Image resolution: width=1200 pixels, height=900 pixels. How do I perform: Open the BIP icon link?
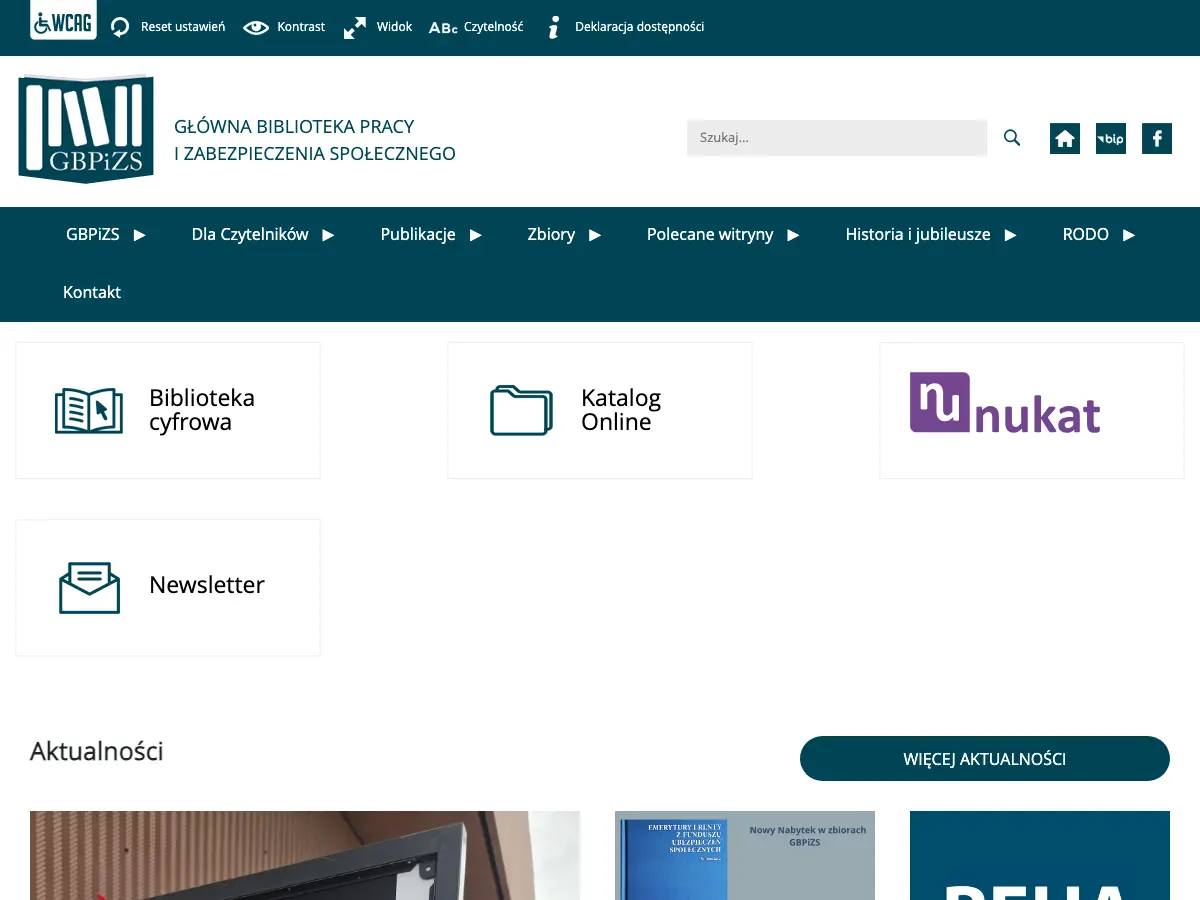[1111, 139]
